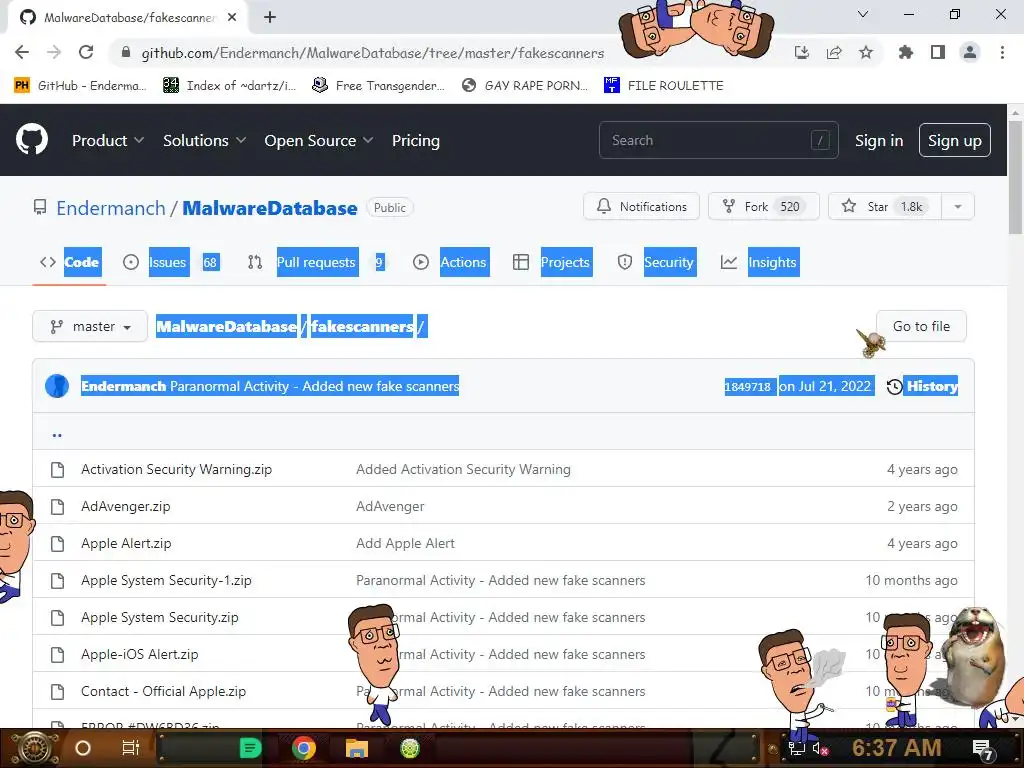Click the network tray icon
This screenshot has height=768, width=1024.
pos(797,749)
